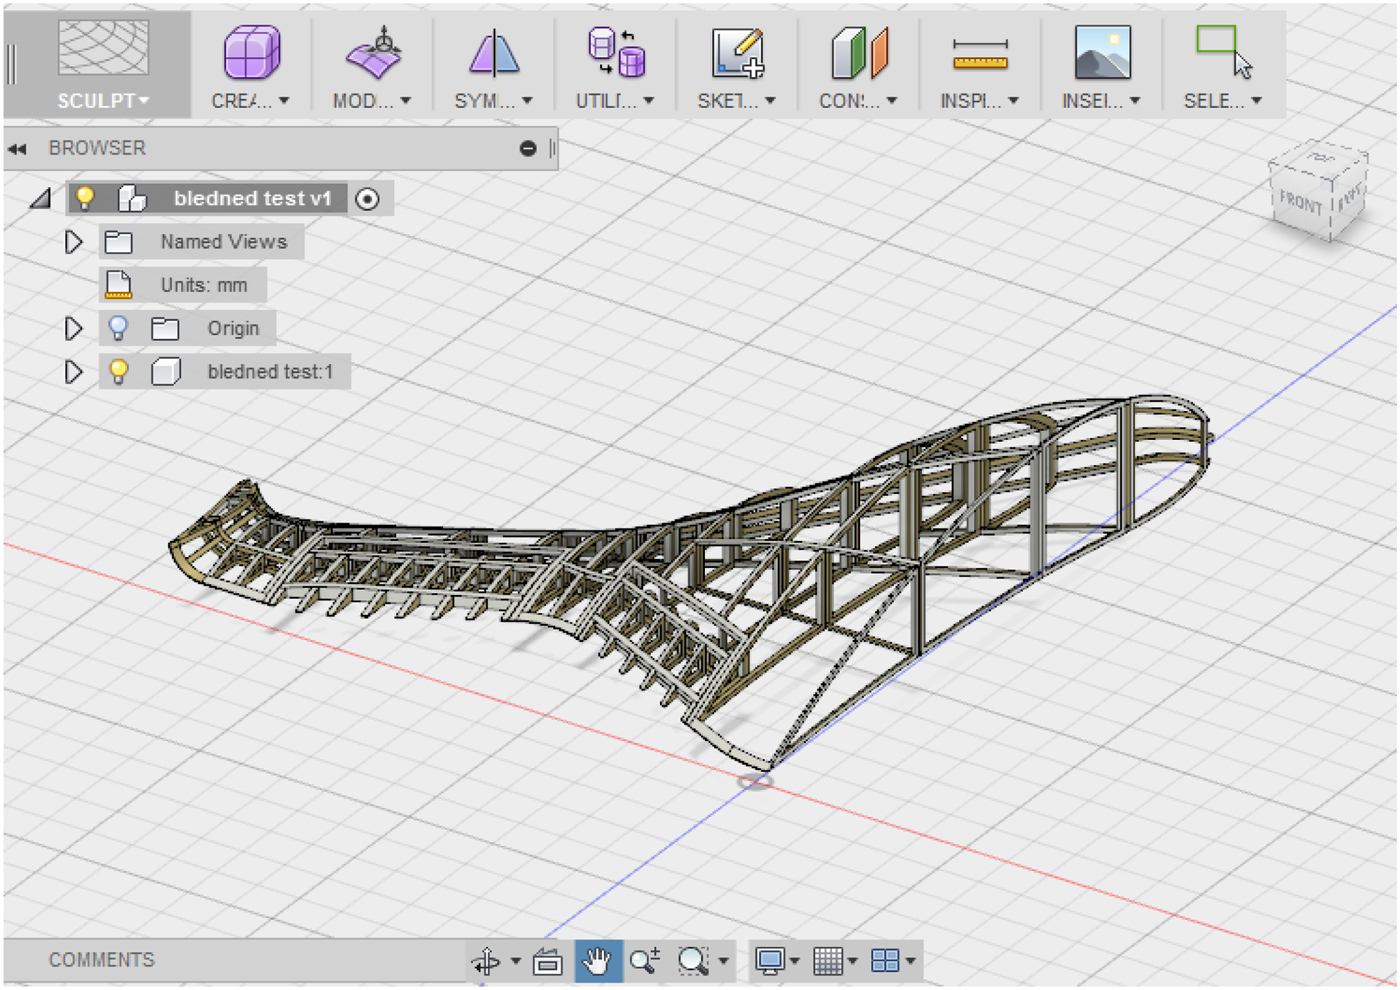Click the COMMENTS panel label

point(102,960)
